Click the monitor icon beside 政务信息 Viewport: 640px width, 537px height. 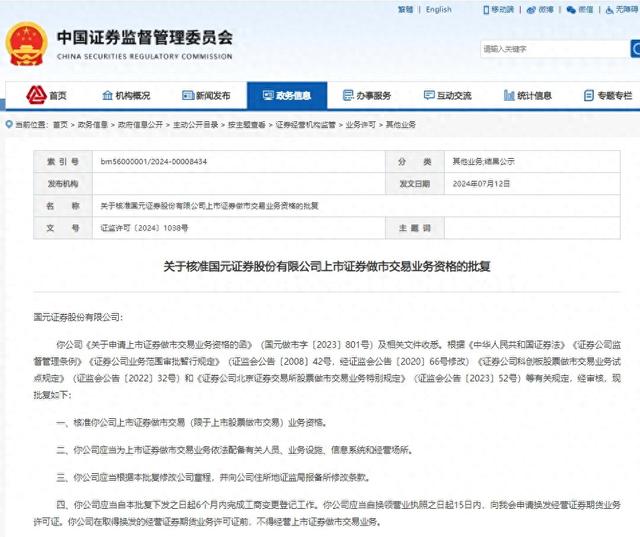click(268, 95)
